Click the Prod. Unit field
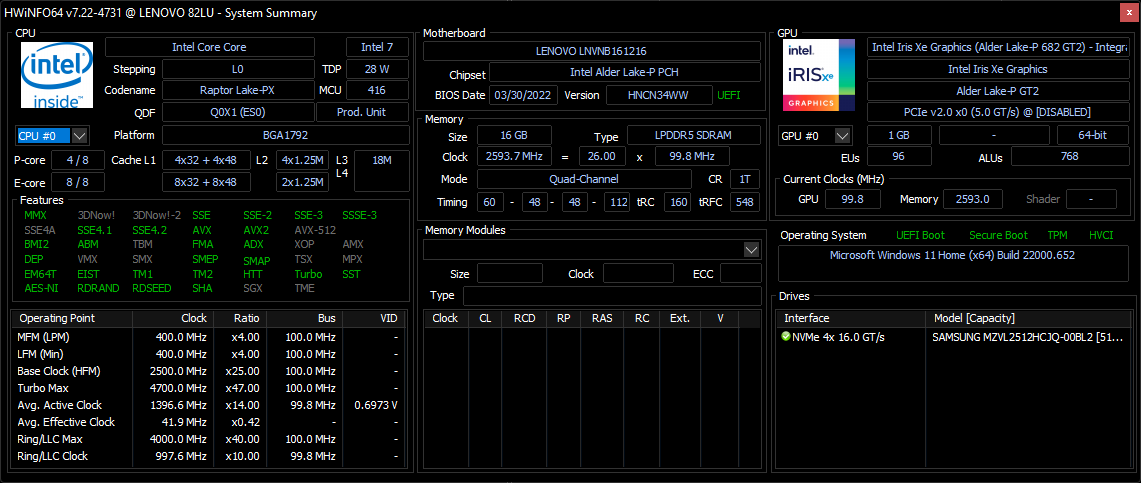1141x483 pixels. pos(362,113)
